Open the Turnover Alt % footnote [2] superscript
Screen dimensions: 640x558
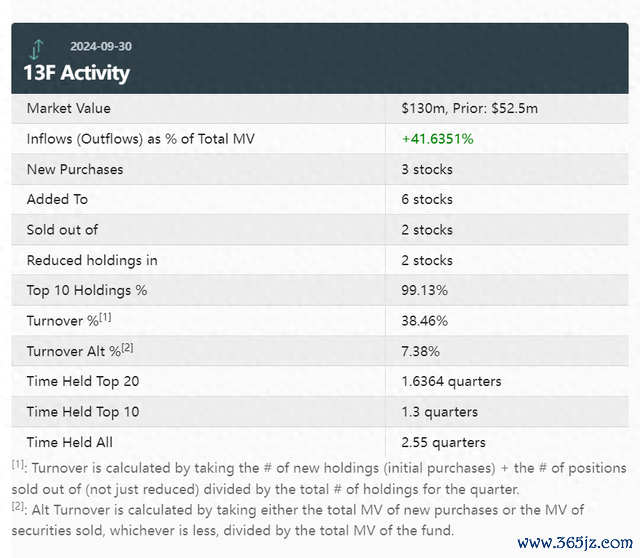pyautogui.click(x=127, y=348)
